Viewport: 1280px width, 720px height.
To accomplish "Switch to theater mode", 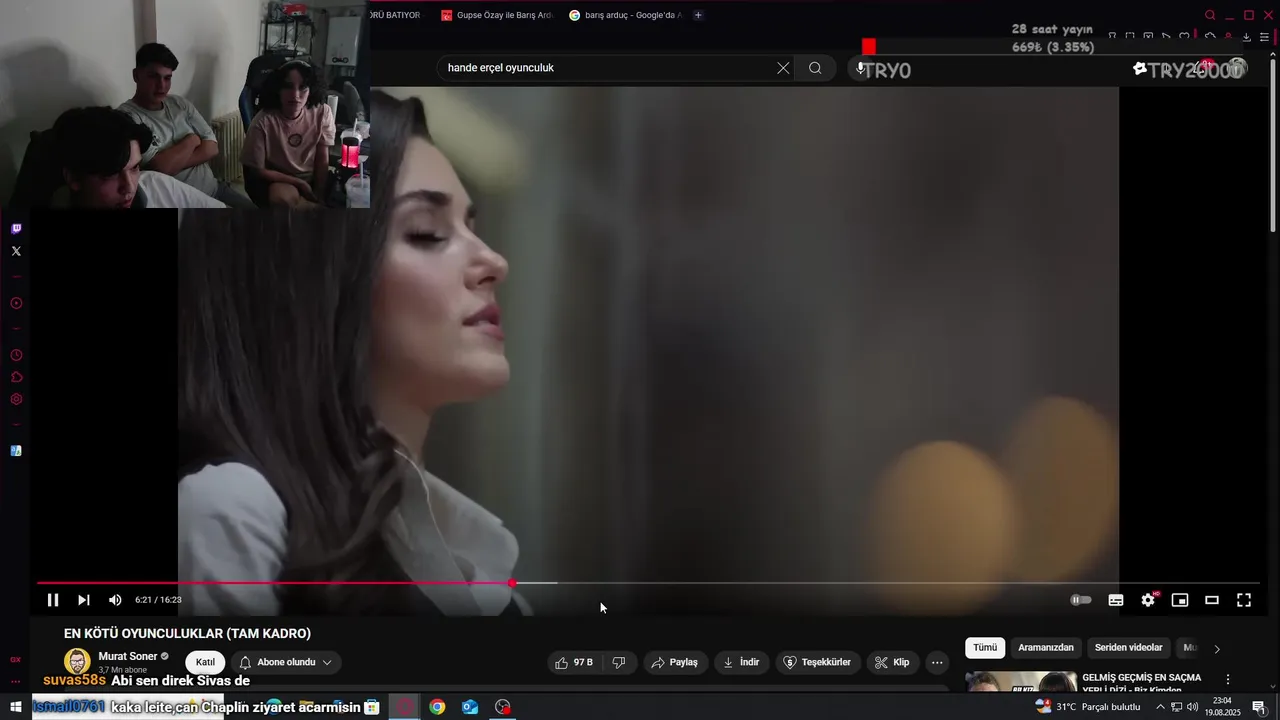I will pos(1212,600).
